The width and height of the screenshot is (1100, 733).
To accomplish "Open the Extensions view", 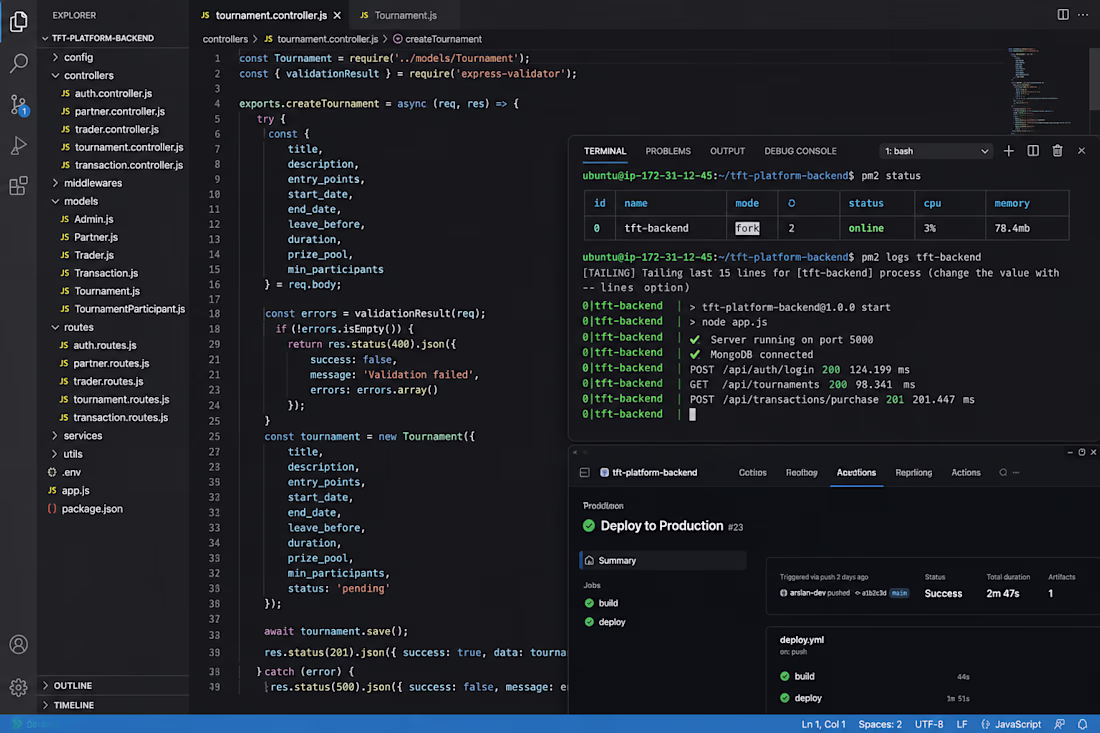I will 19,186.
